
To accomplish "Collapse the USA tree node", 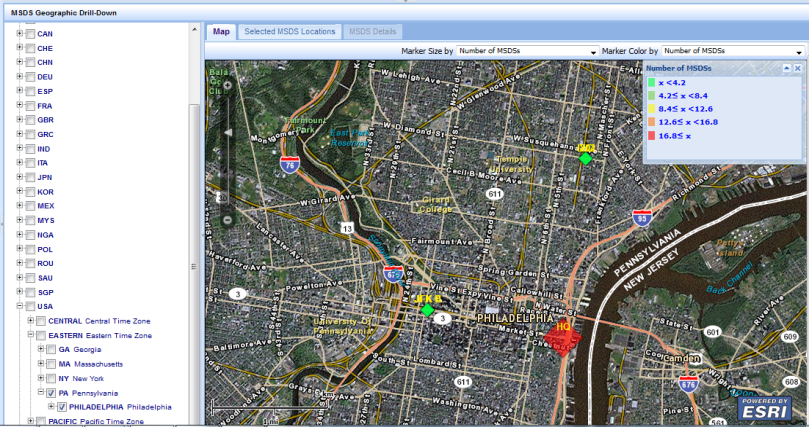I will (x=20, y=306).
